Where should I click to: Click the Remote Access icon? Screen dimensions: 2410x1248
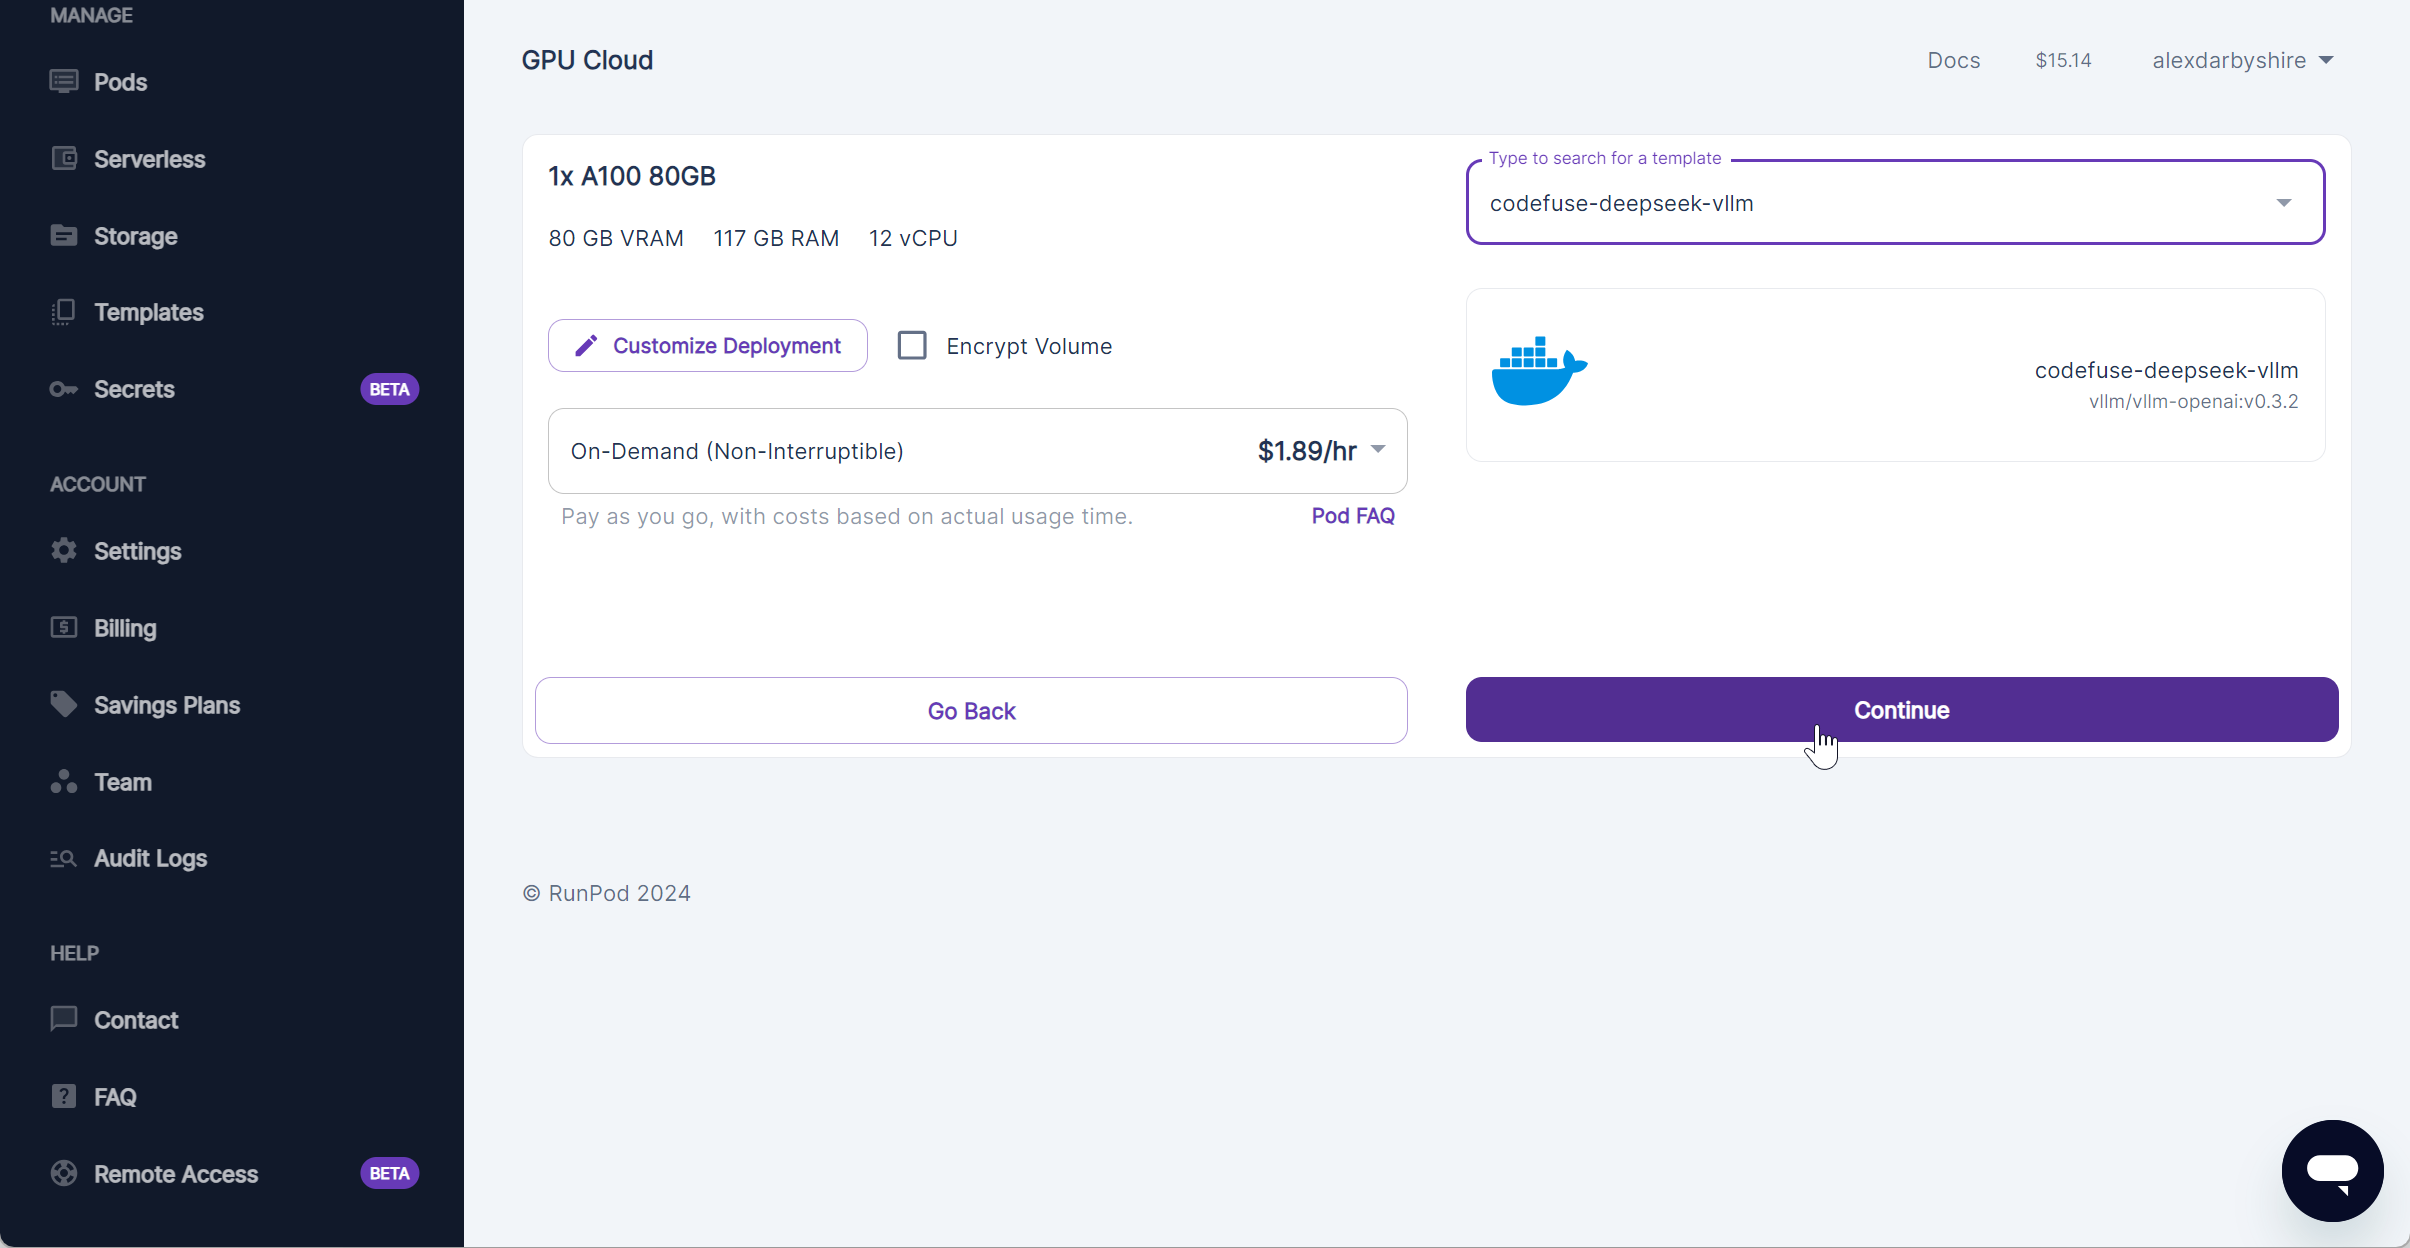tap(64, 1174)
